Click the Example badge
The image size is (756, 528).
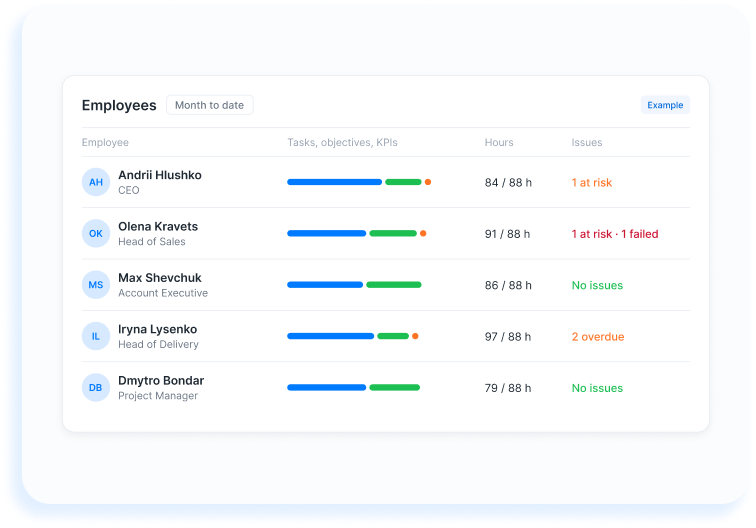coord(665,105)
